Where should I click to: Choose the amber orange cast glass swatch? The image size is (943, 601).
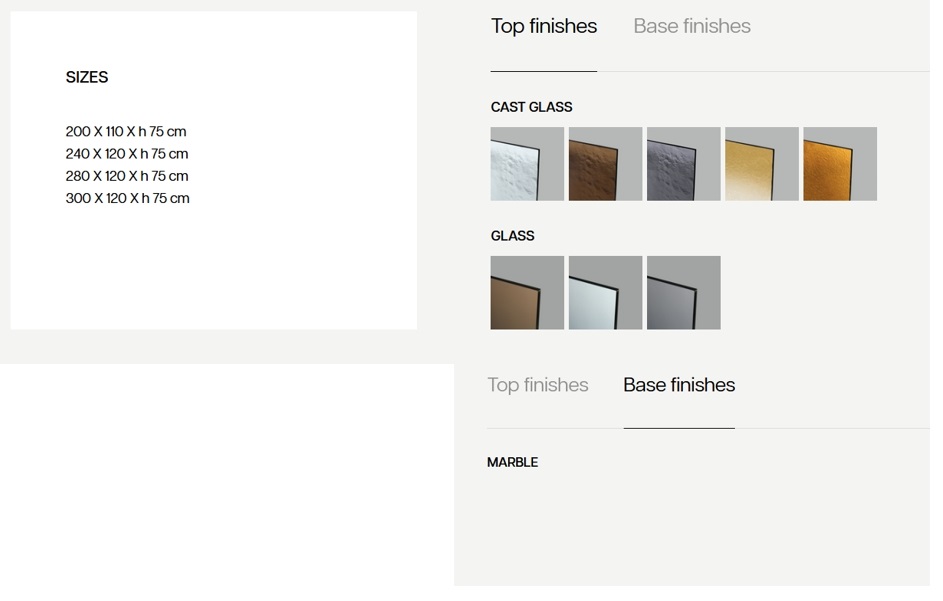[840, 164]
